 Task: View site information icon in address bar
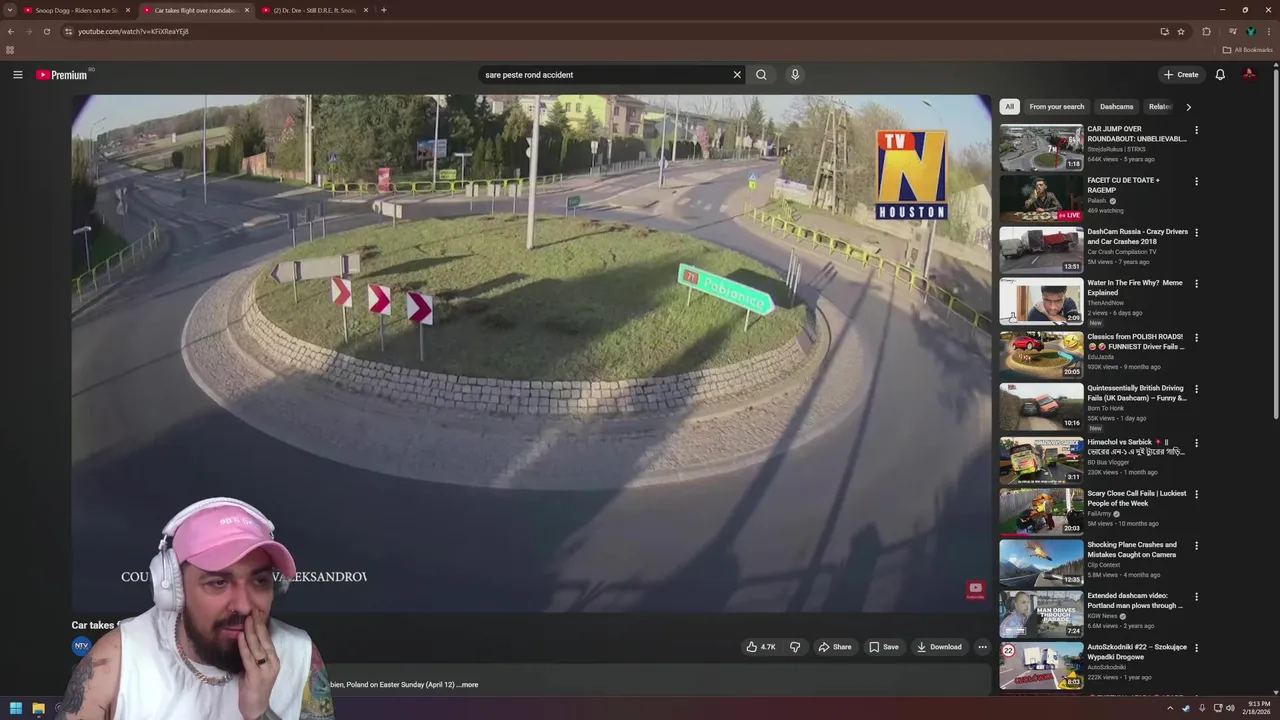click(68, 31)
